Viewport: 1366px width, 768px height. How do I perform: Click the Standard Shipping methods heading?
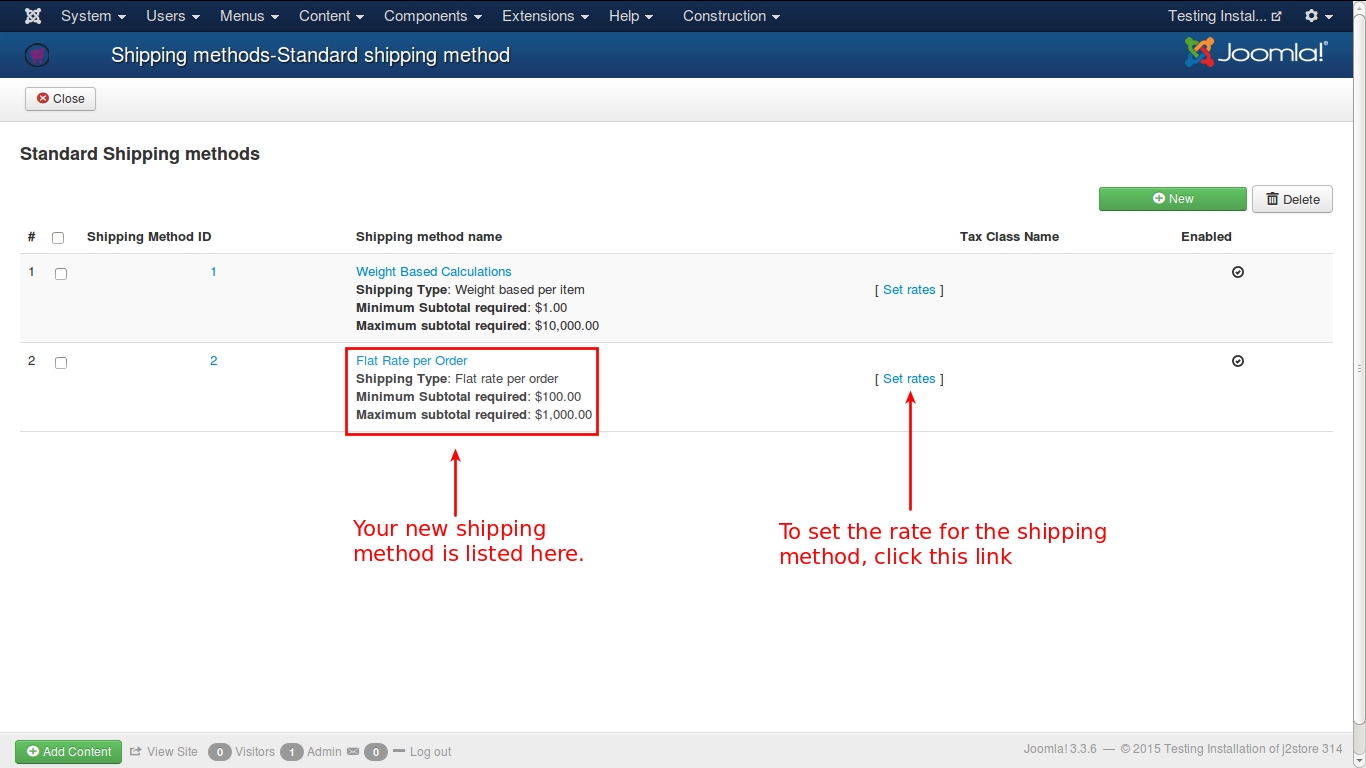(x=140, y=154)
